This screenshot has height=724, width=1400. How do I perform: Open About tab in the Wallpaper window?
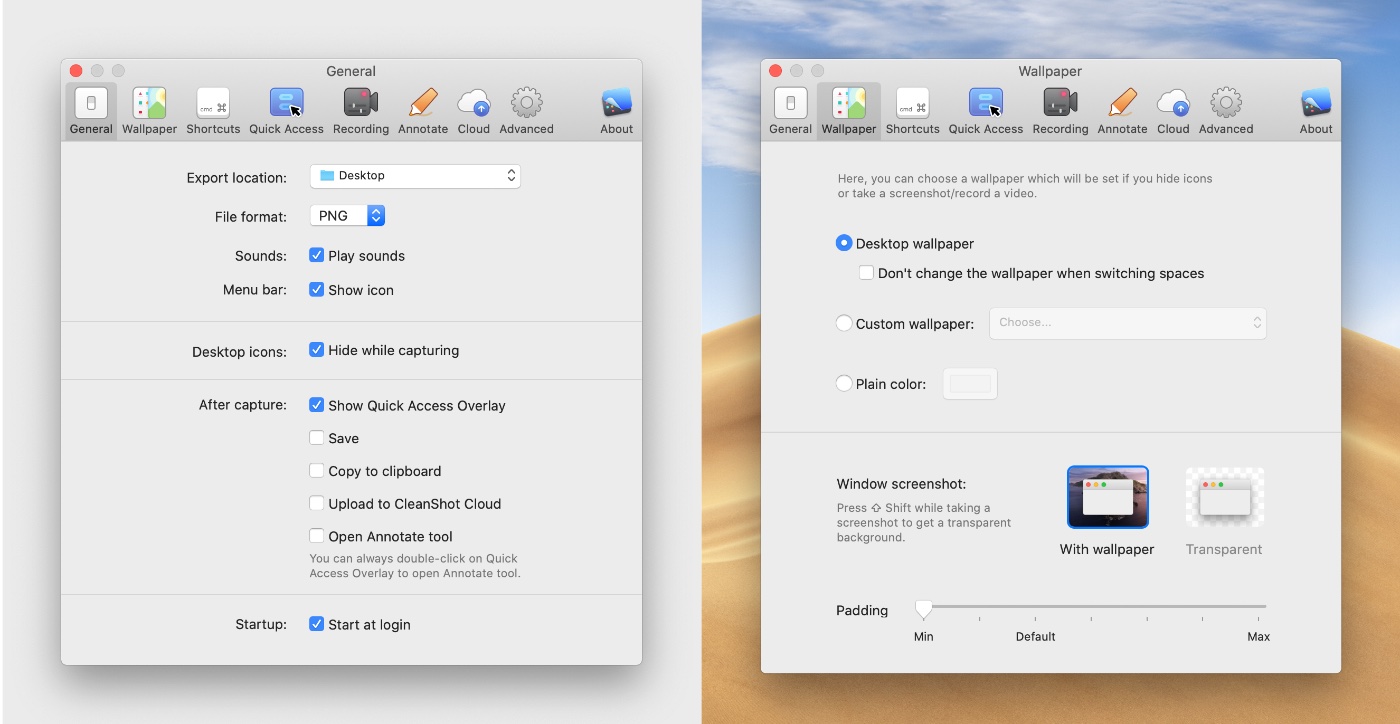[x=1316, y=111]
